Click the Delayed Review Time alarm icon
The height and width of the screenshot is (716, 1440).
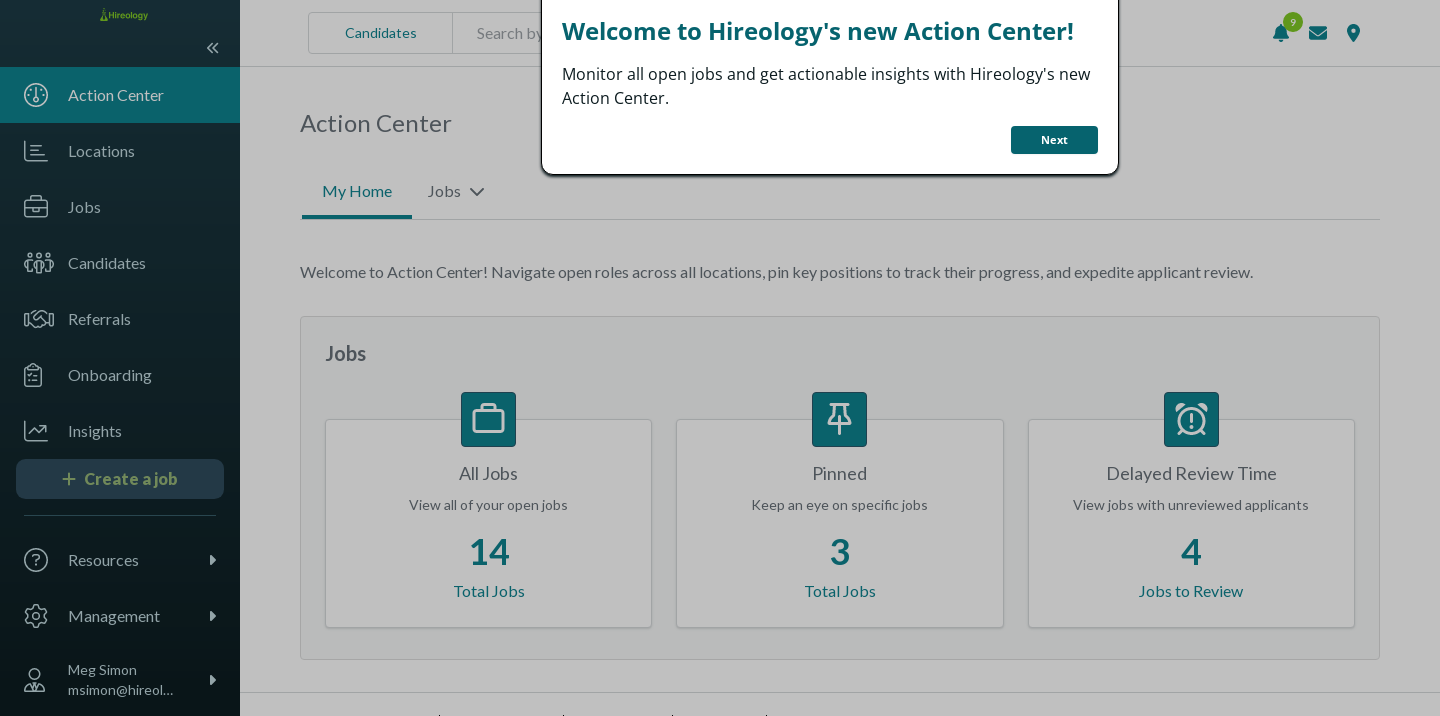[1191, 419]
